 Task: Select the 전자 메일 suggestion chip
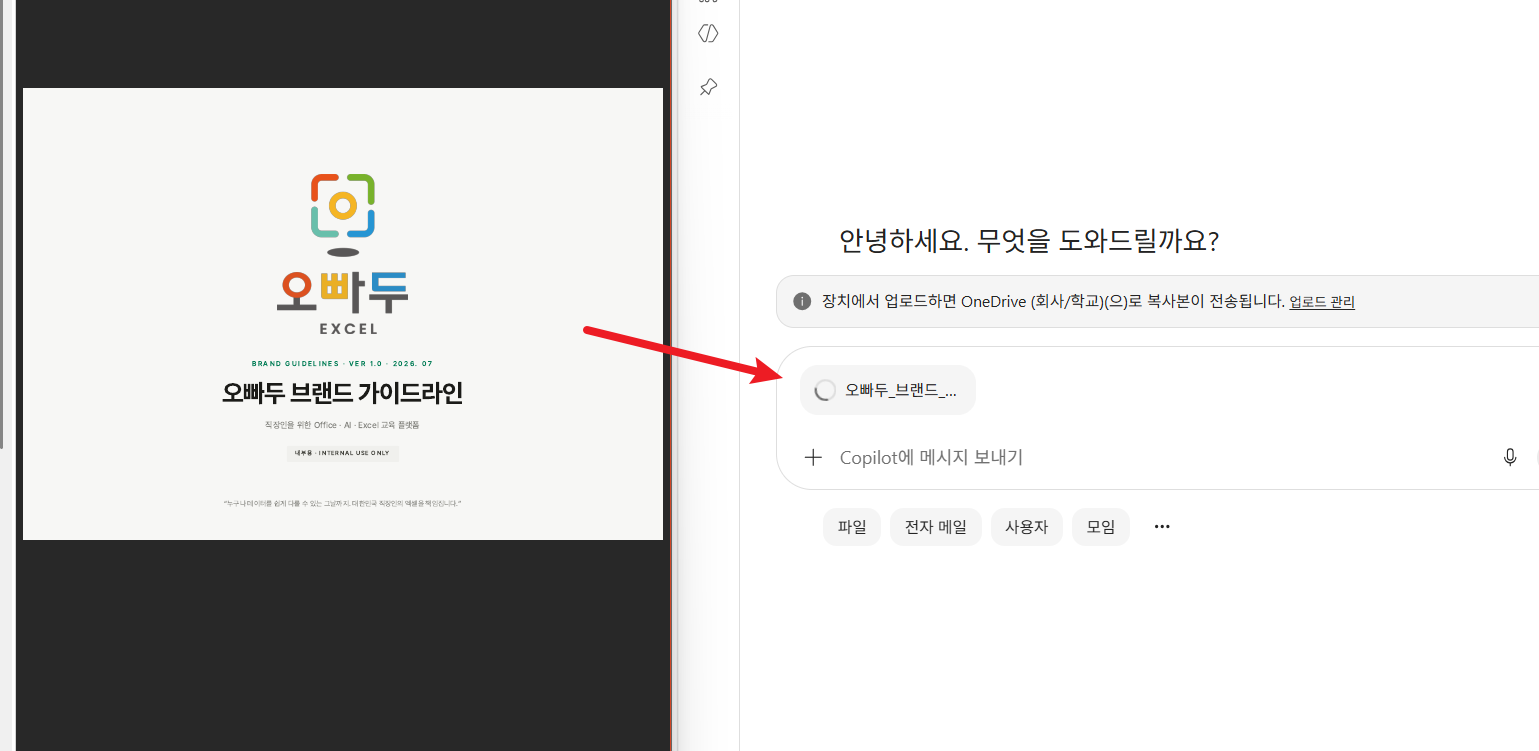click(936, 527)
